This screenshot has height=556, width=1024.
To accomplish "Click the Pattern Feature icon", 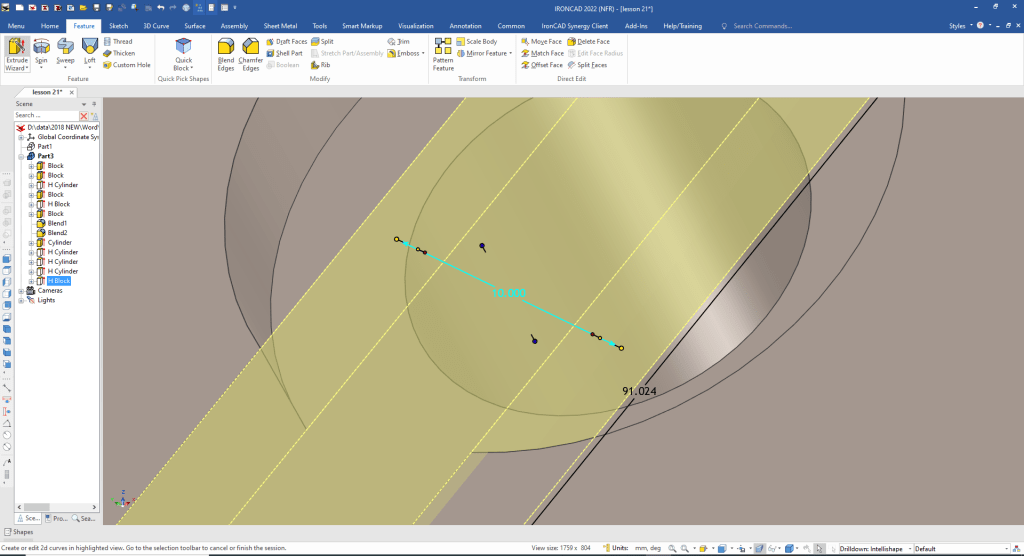I will coord(443,54).
